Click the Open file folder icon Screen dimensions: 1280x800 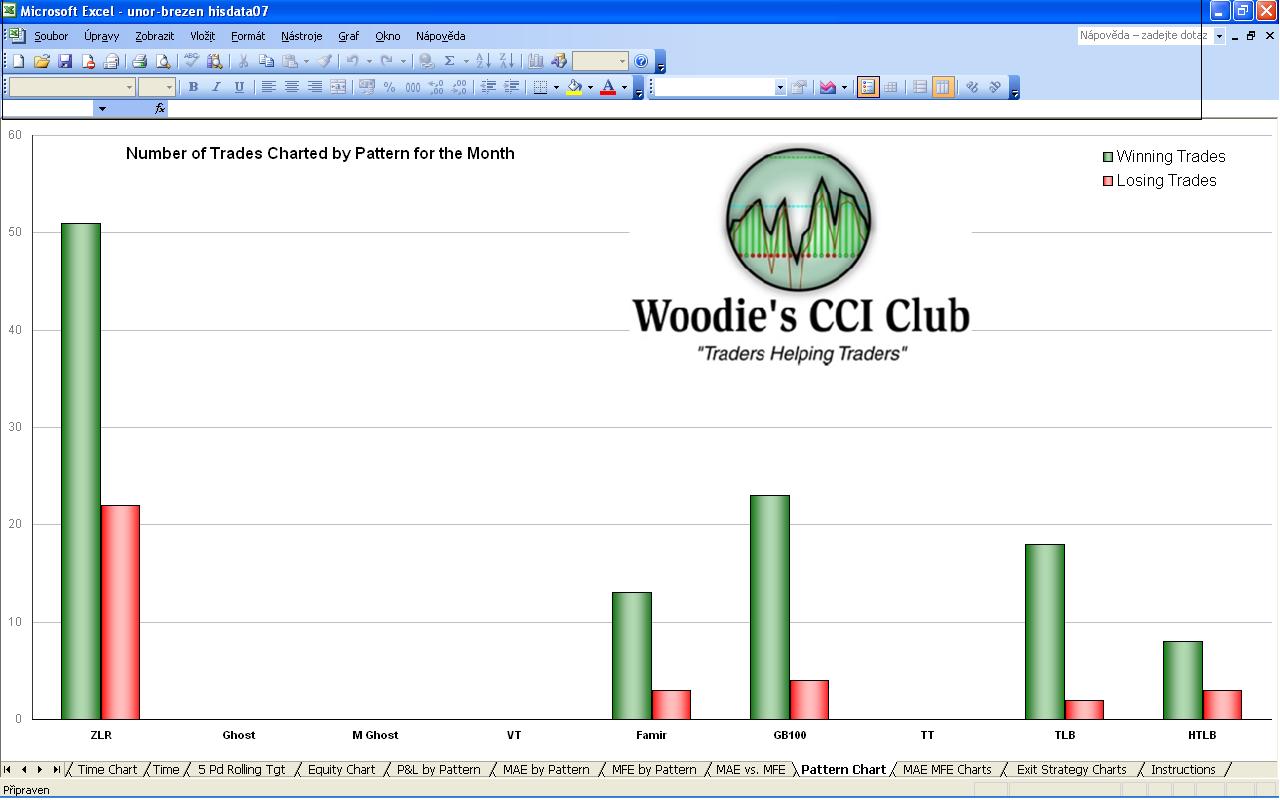42,61
